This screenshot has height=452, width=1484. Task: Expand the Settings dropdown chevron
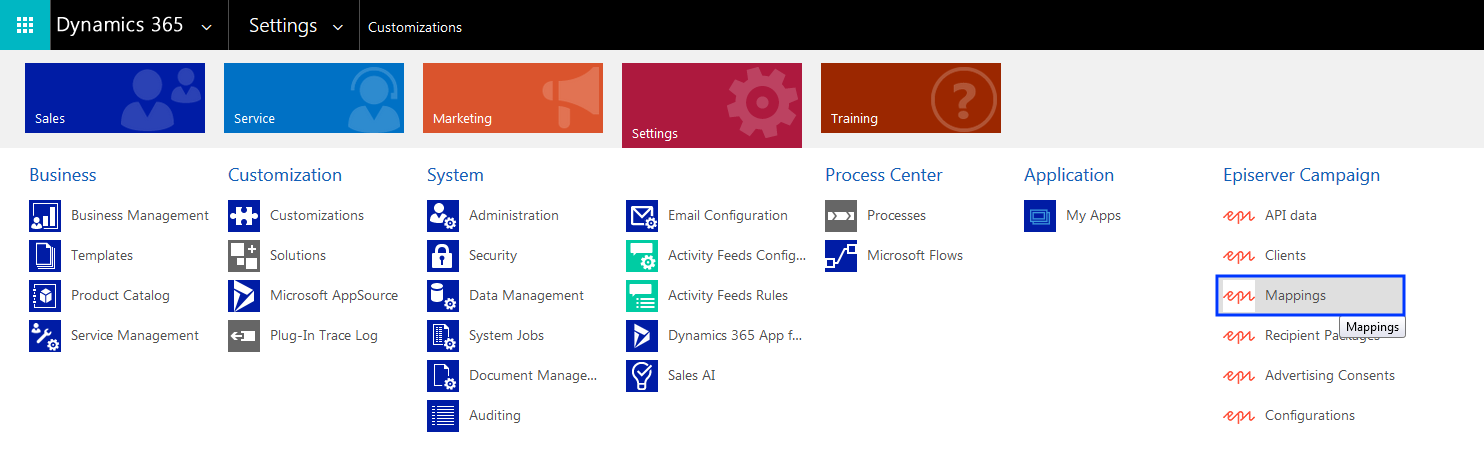pyautogui.click(x=338, y=27)
